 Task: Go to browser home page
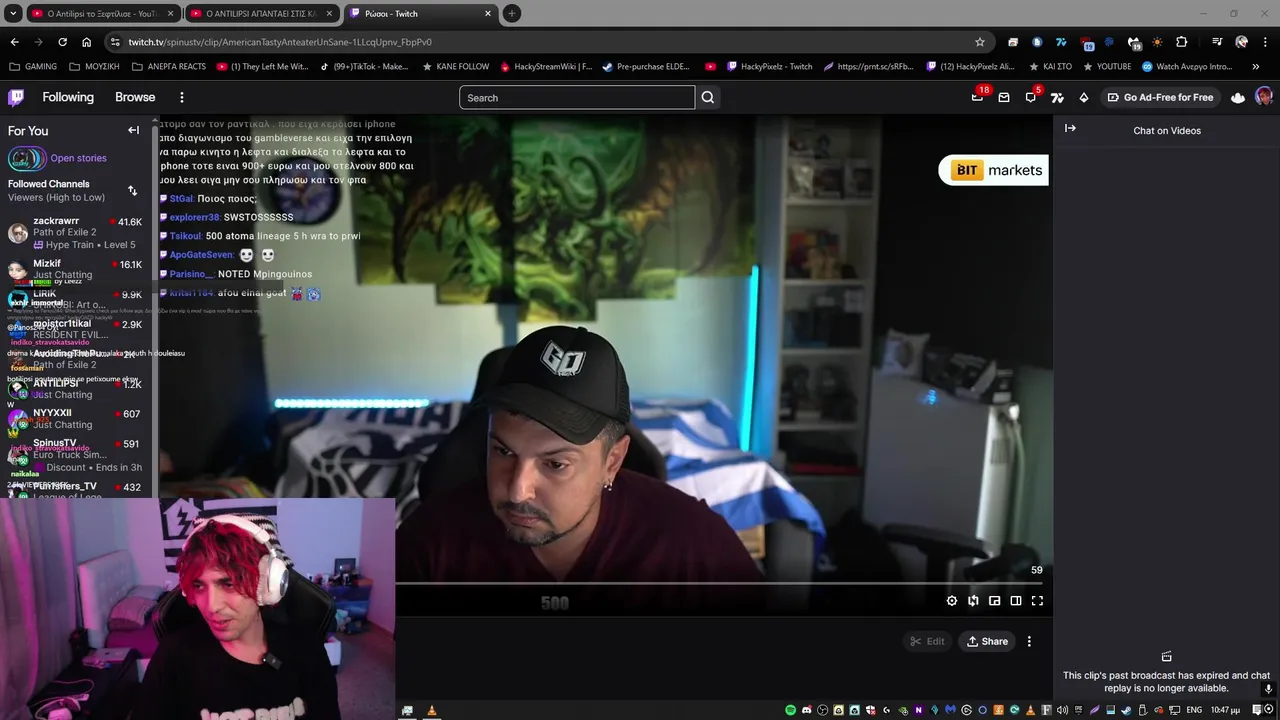pos(86,42)
